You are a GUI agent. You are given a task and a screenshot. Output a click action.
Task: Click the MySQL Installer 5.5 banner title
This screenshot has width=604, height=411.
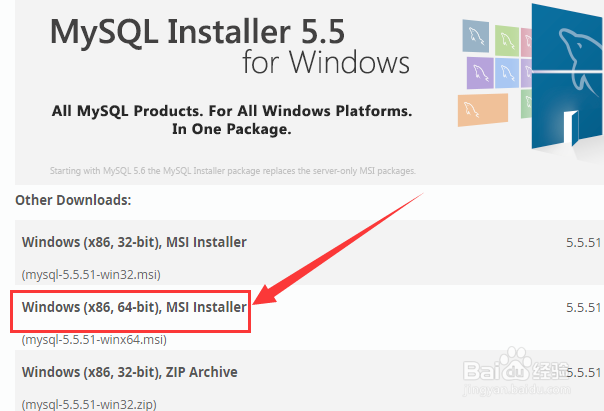[197, 32]
